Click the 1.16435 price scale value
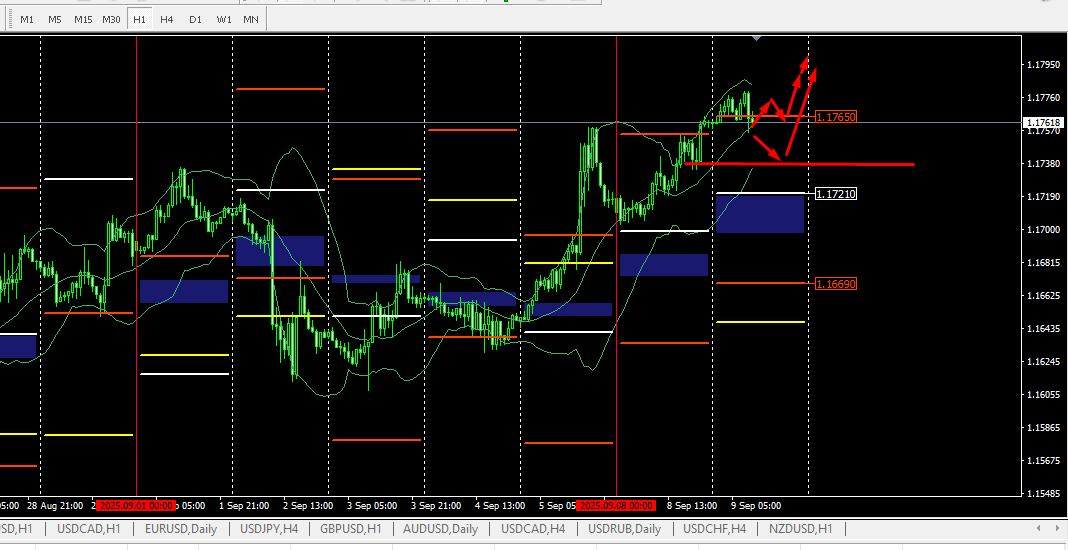This screenshot has height=550, width=1068. pyautogui.click(x=1043, y=329)
